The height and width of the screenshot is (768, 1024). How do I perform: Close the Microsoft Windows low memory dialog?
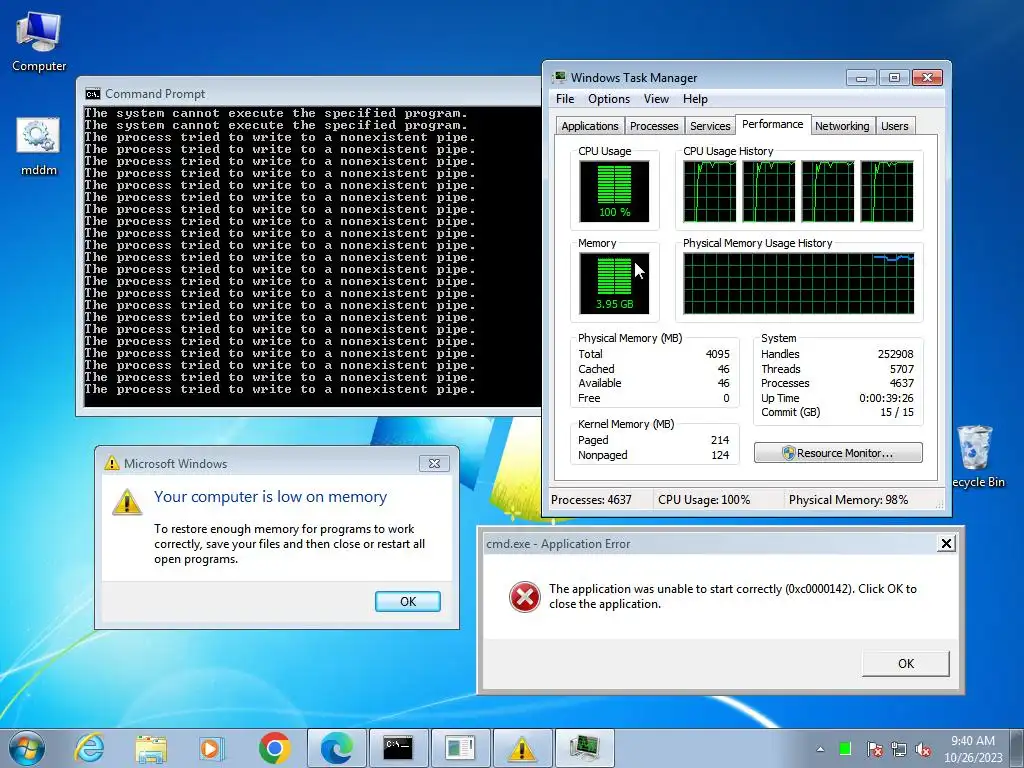pyautogui.click(x=434, y=463)
